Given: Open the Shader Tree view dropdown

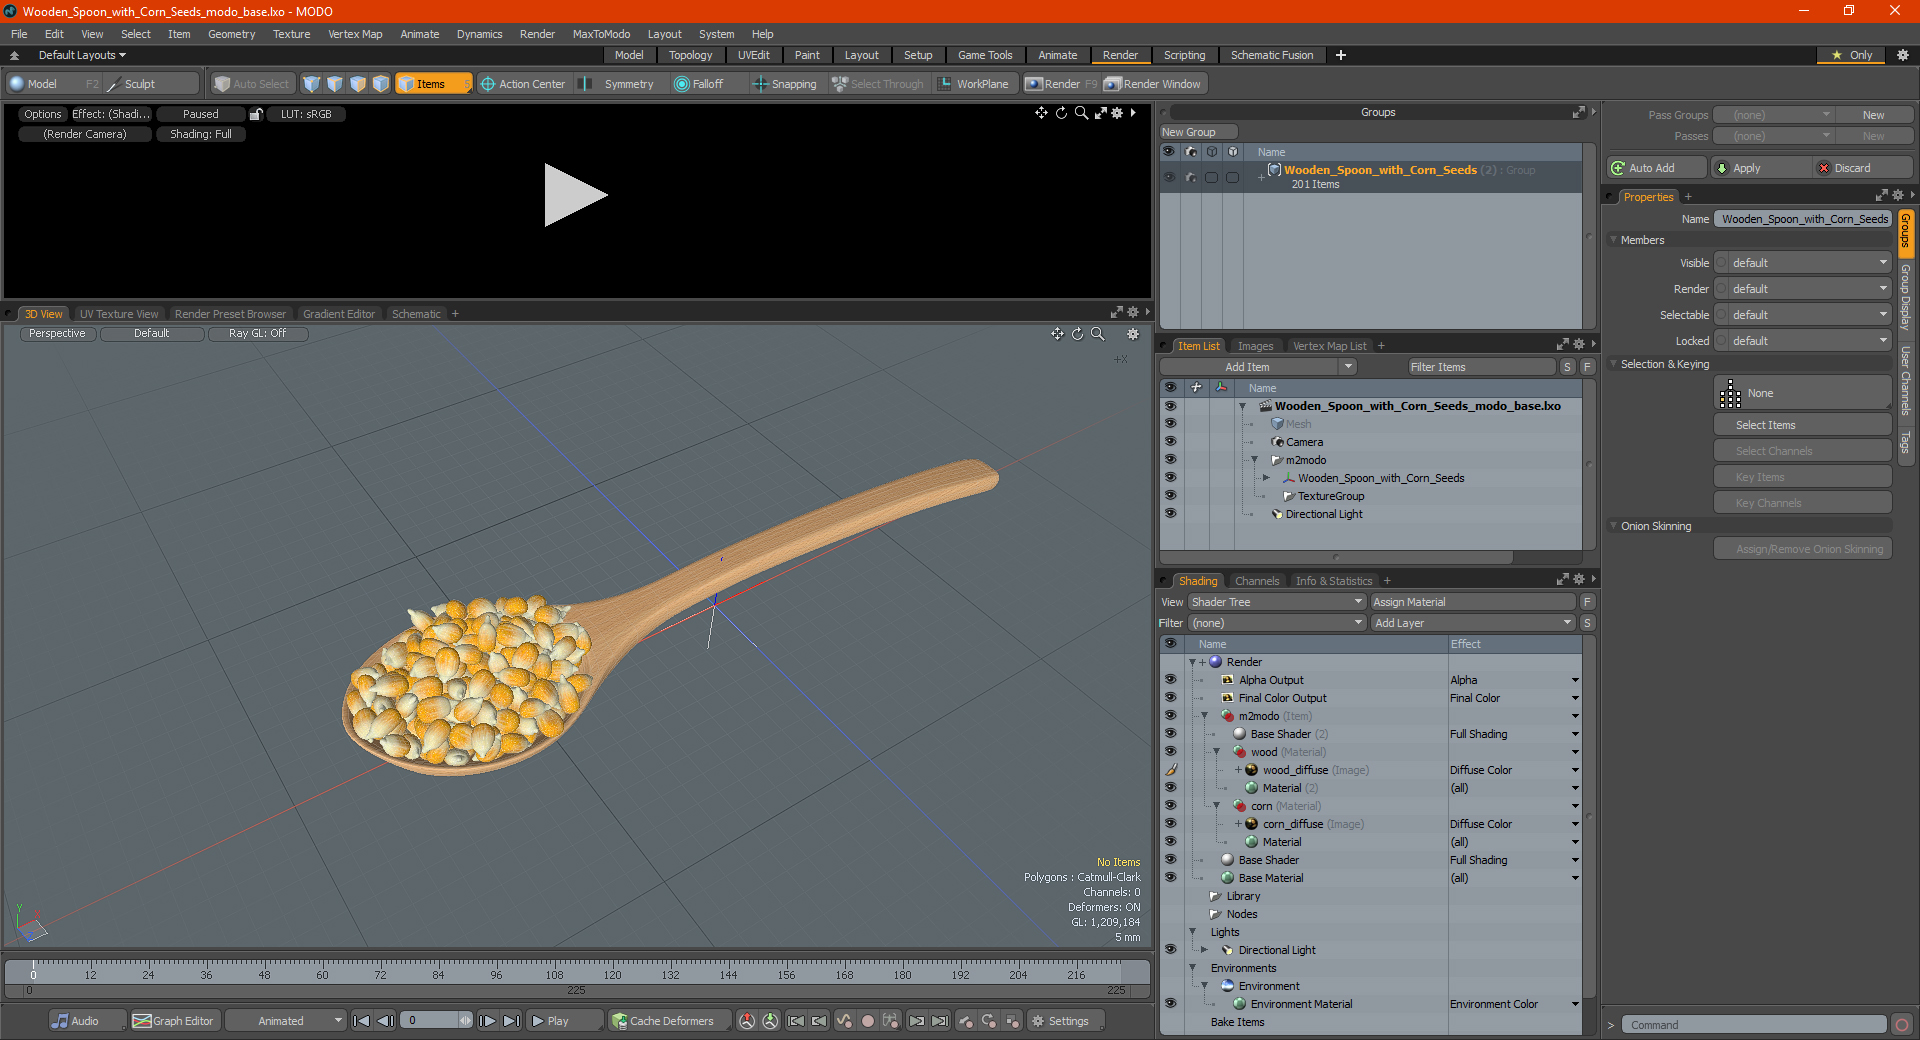Looking at the screenshot, I should click(x=1277, y=602).
